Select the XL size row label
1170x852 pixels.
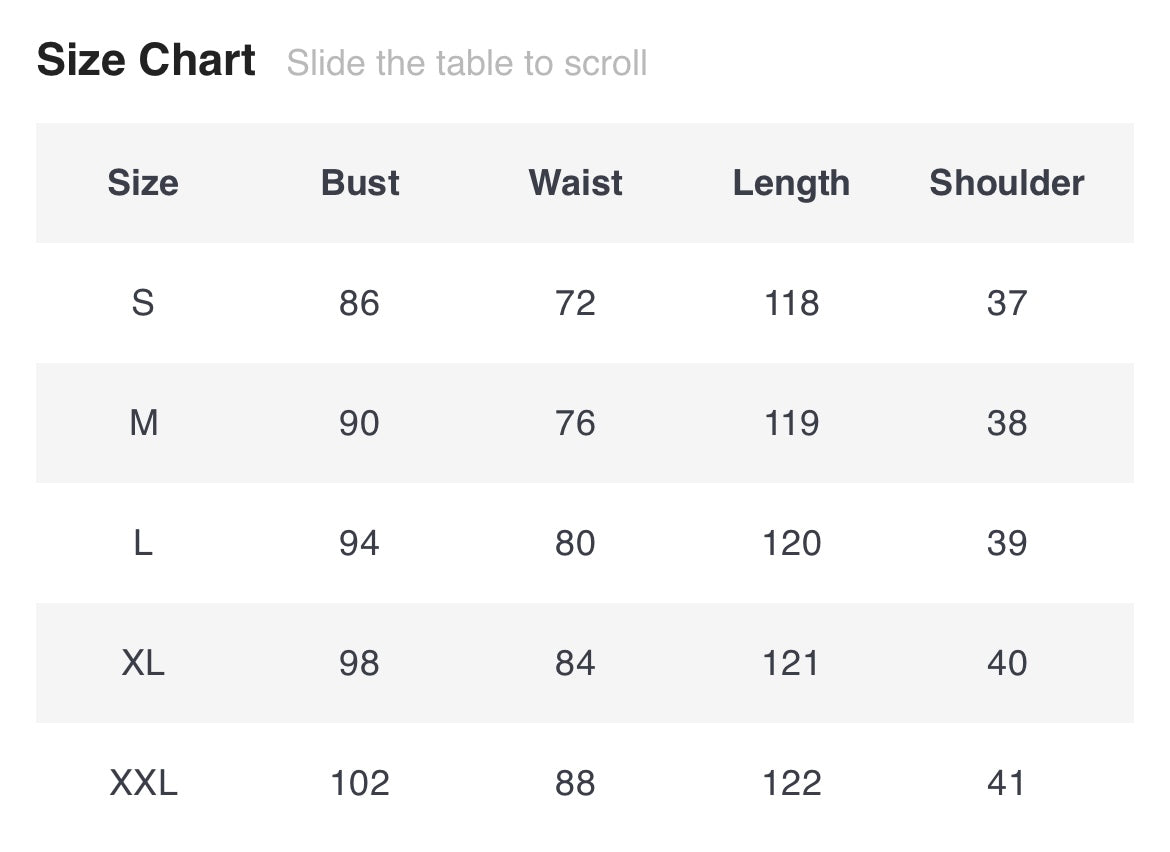tap(143, 663)
